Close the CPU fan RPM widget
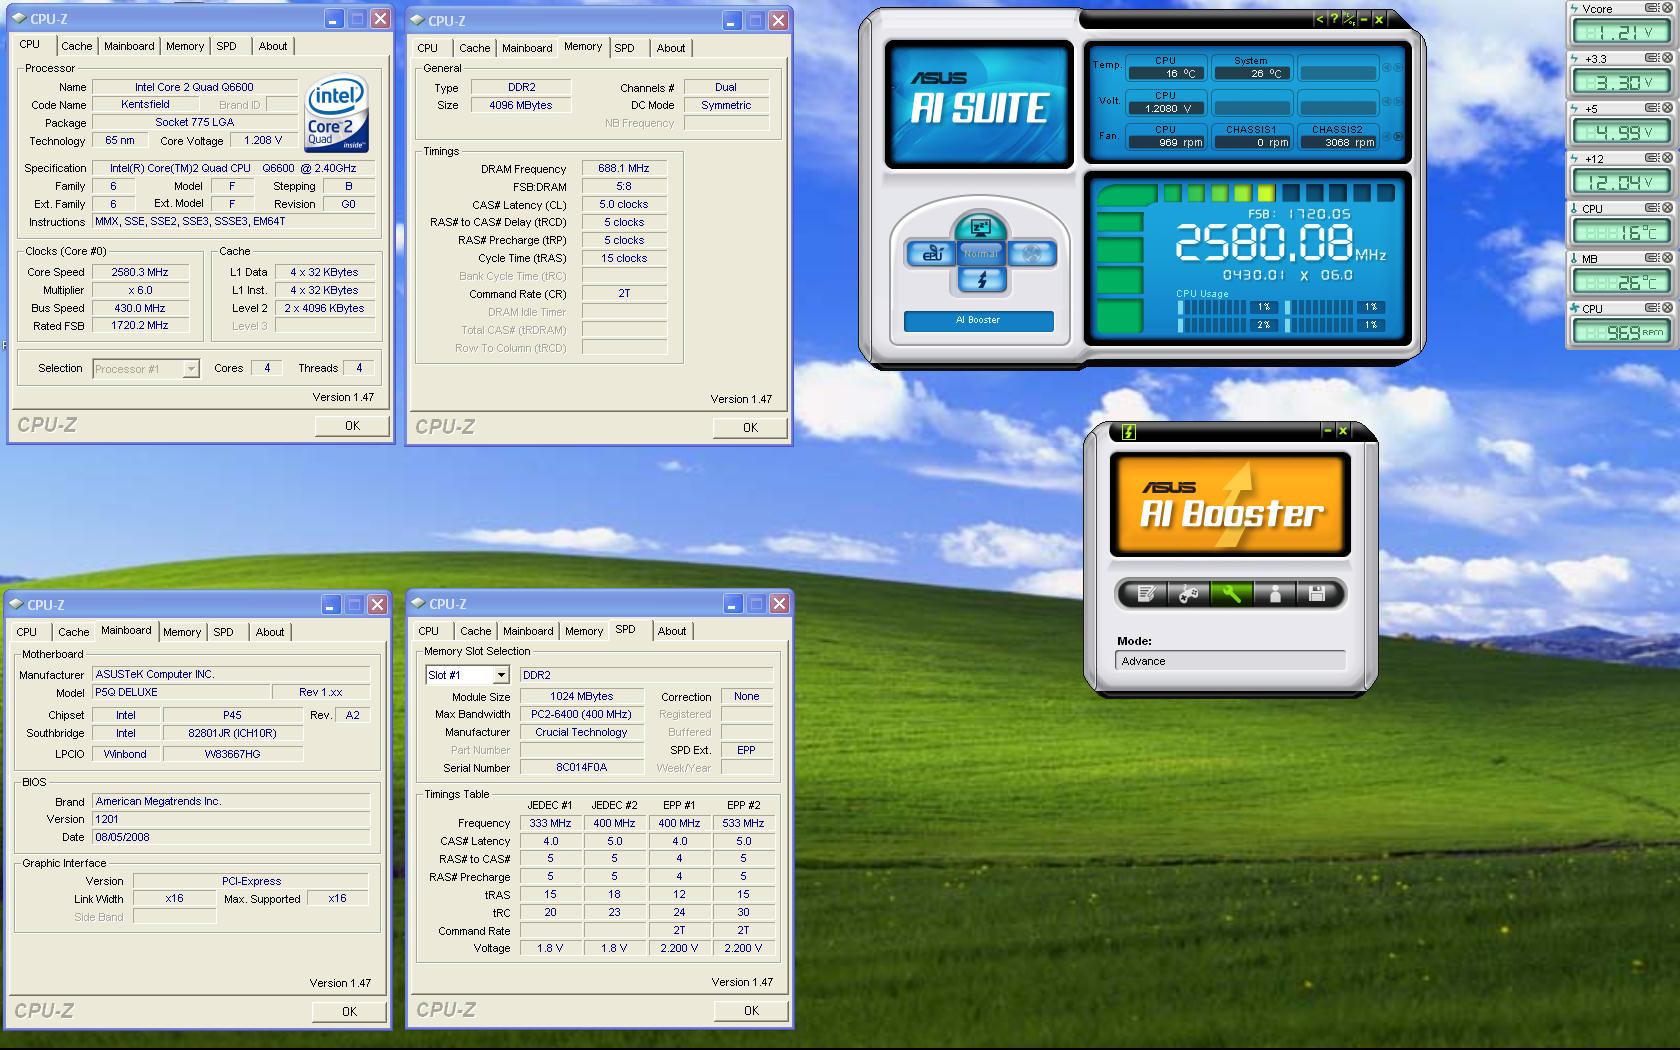 [1667, 308]
